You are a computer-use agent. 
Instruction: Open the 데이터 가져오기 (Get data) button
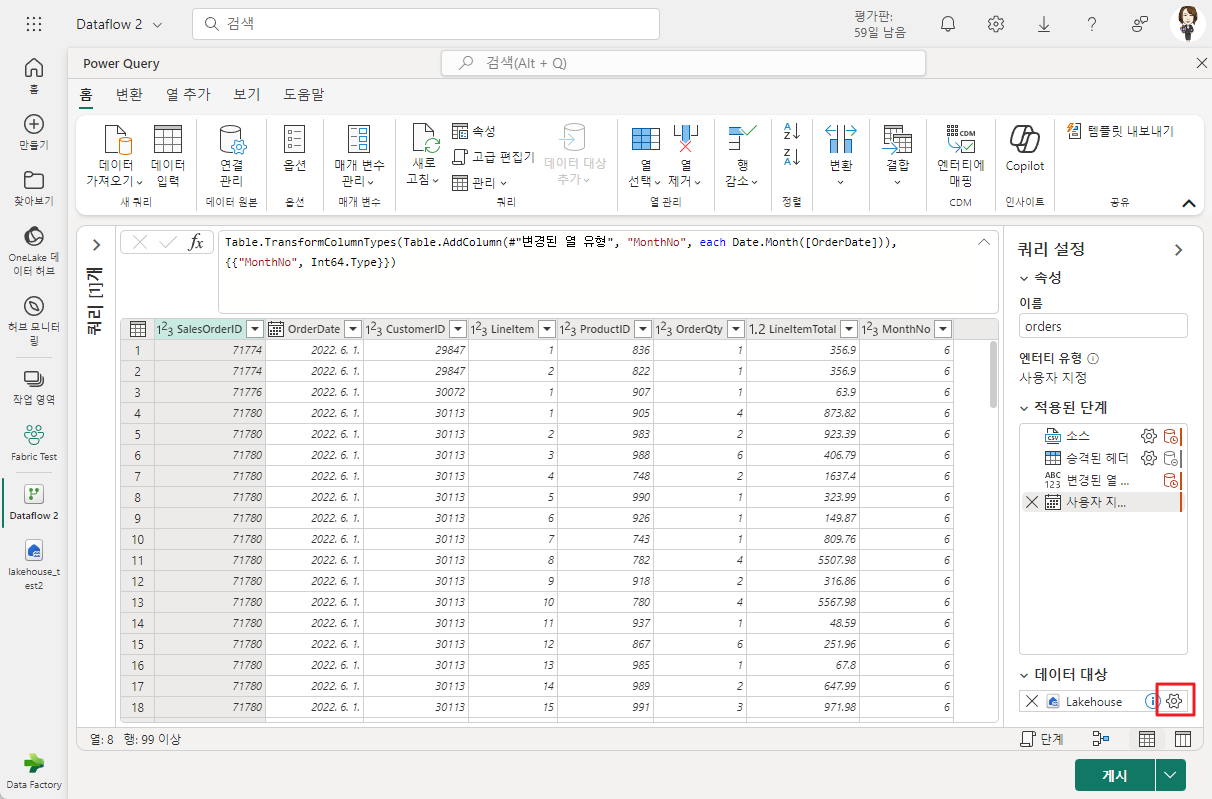(x=114, y=157)
